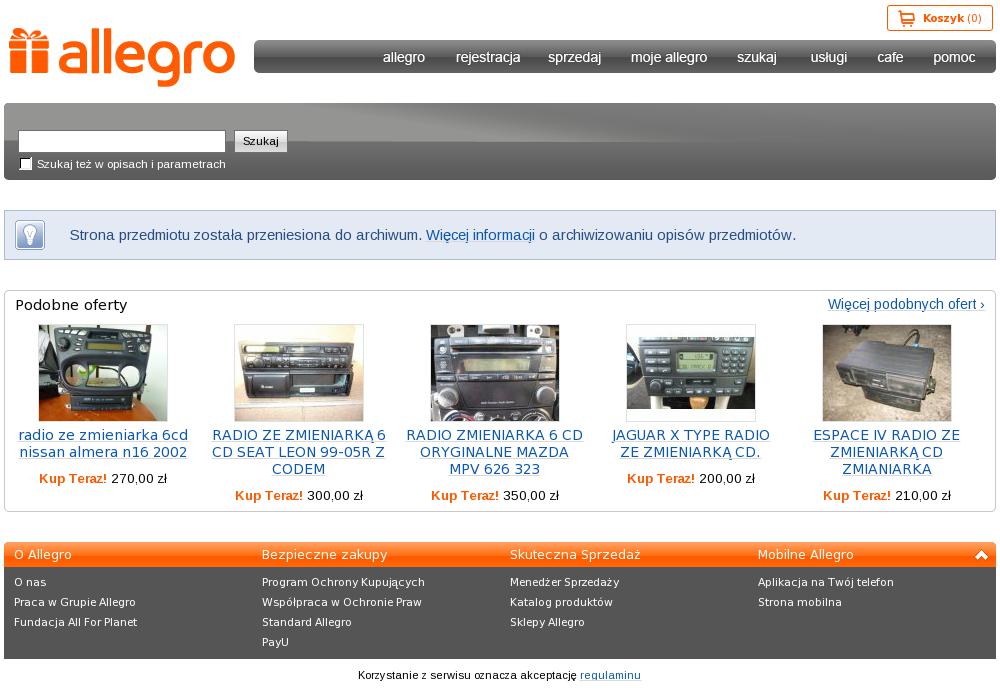Viewport: 1000px width, 695px height.
Task: Open the 'rejestracja' menu item
Action: 488,57
